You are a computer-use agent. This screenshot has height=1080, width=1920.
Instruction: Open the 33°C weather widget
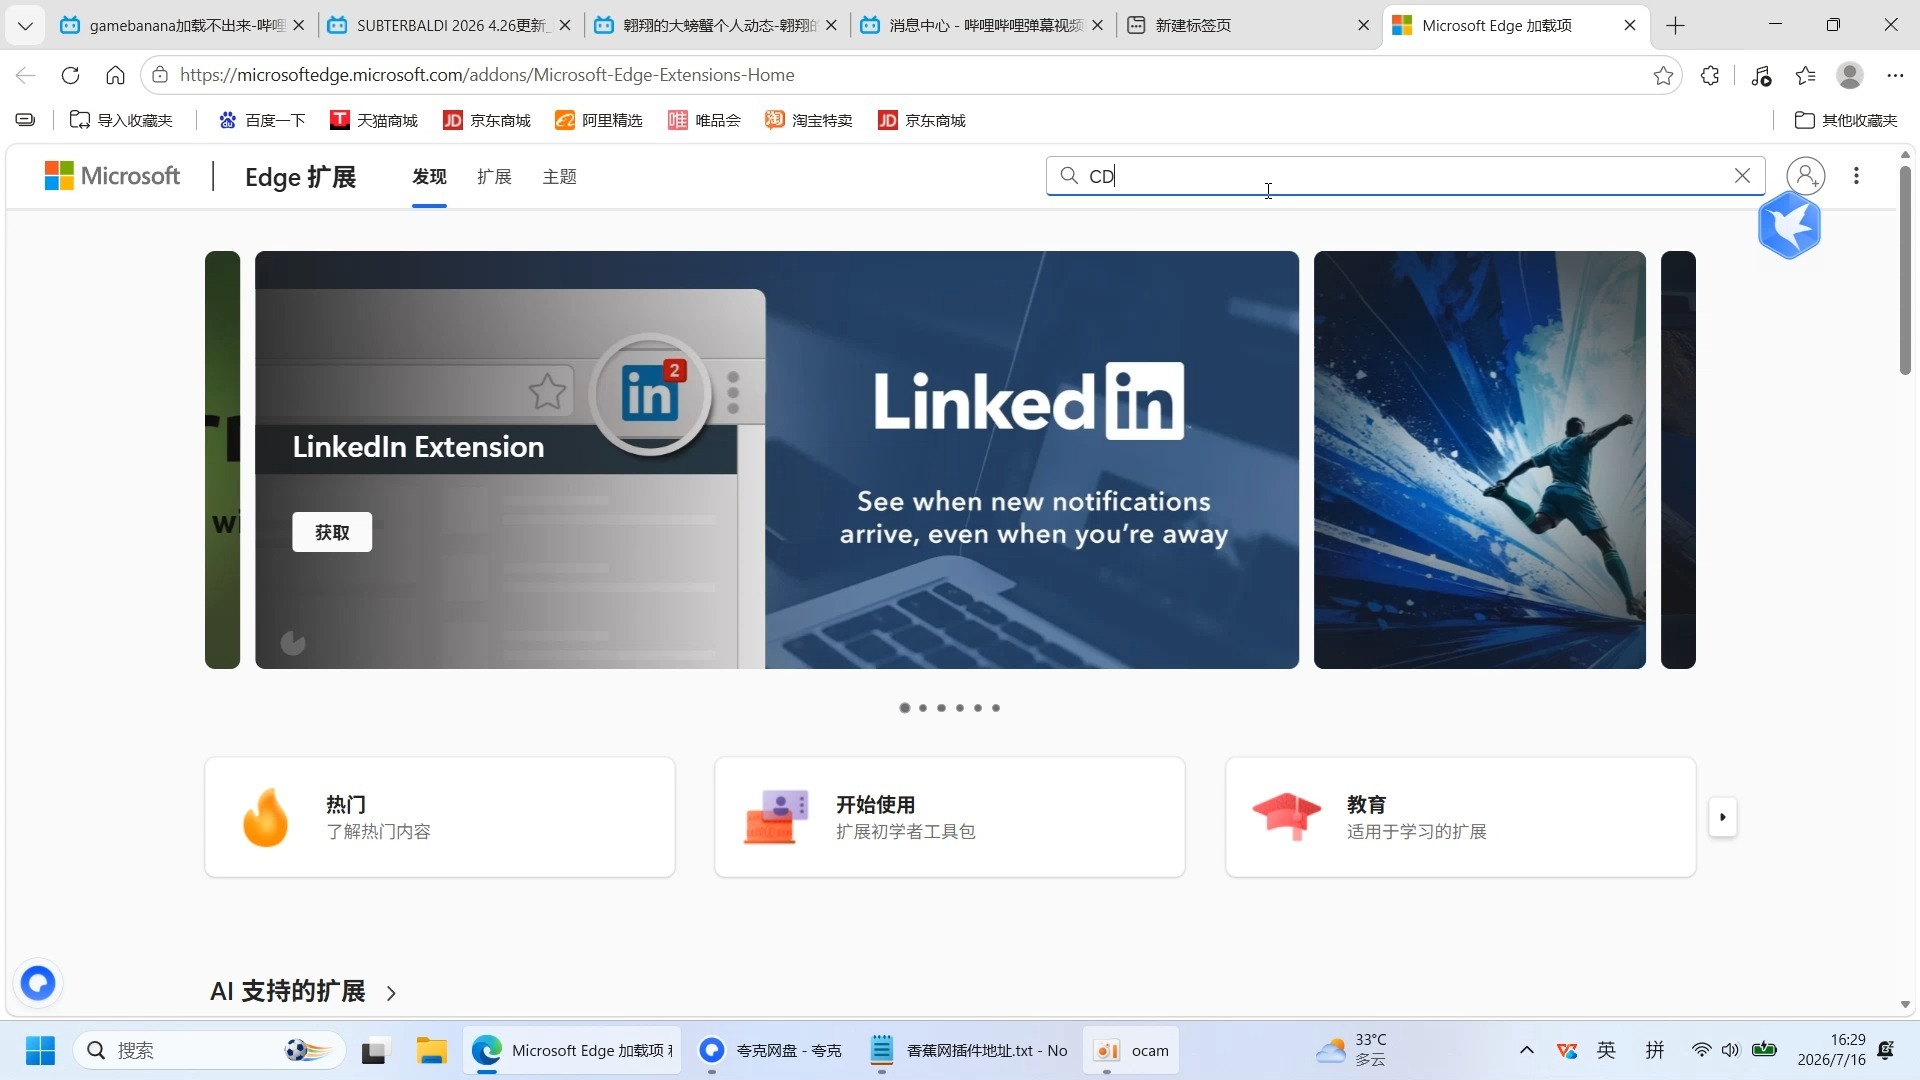(x=1352, y=1051)
